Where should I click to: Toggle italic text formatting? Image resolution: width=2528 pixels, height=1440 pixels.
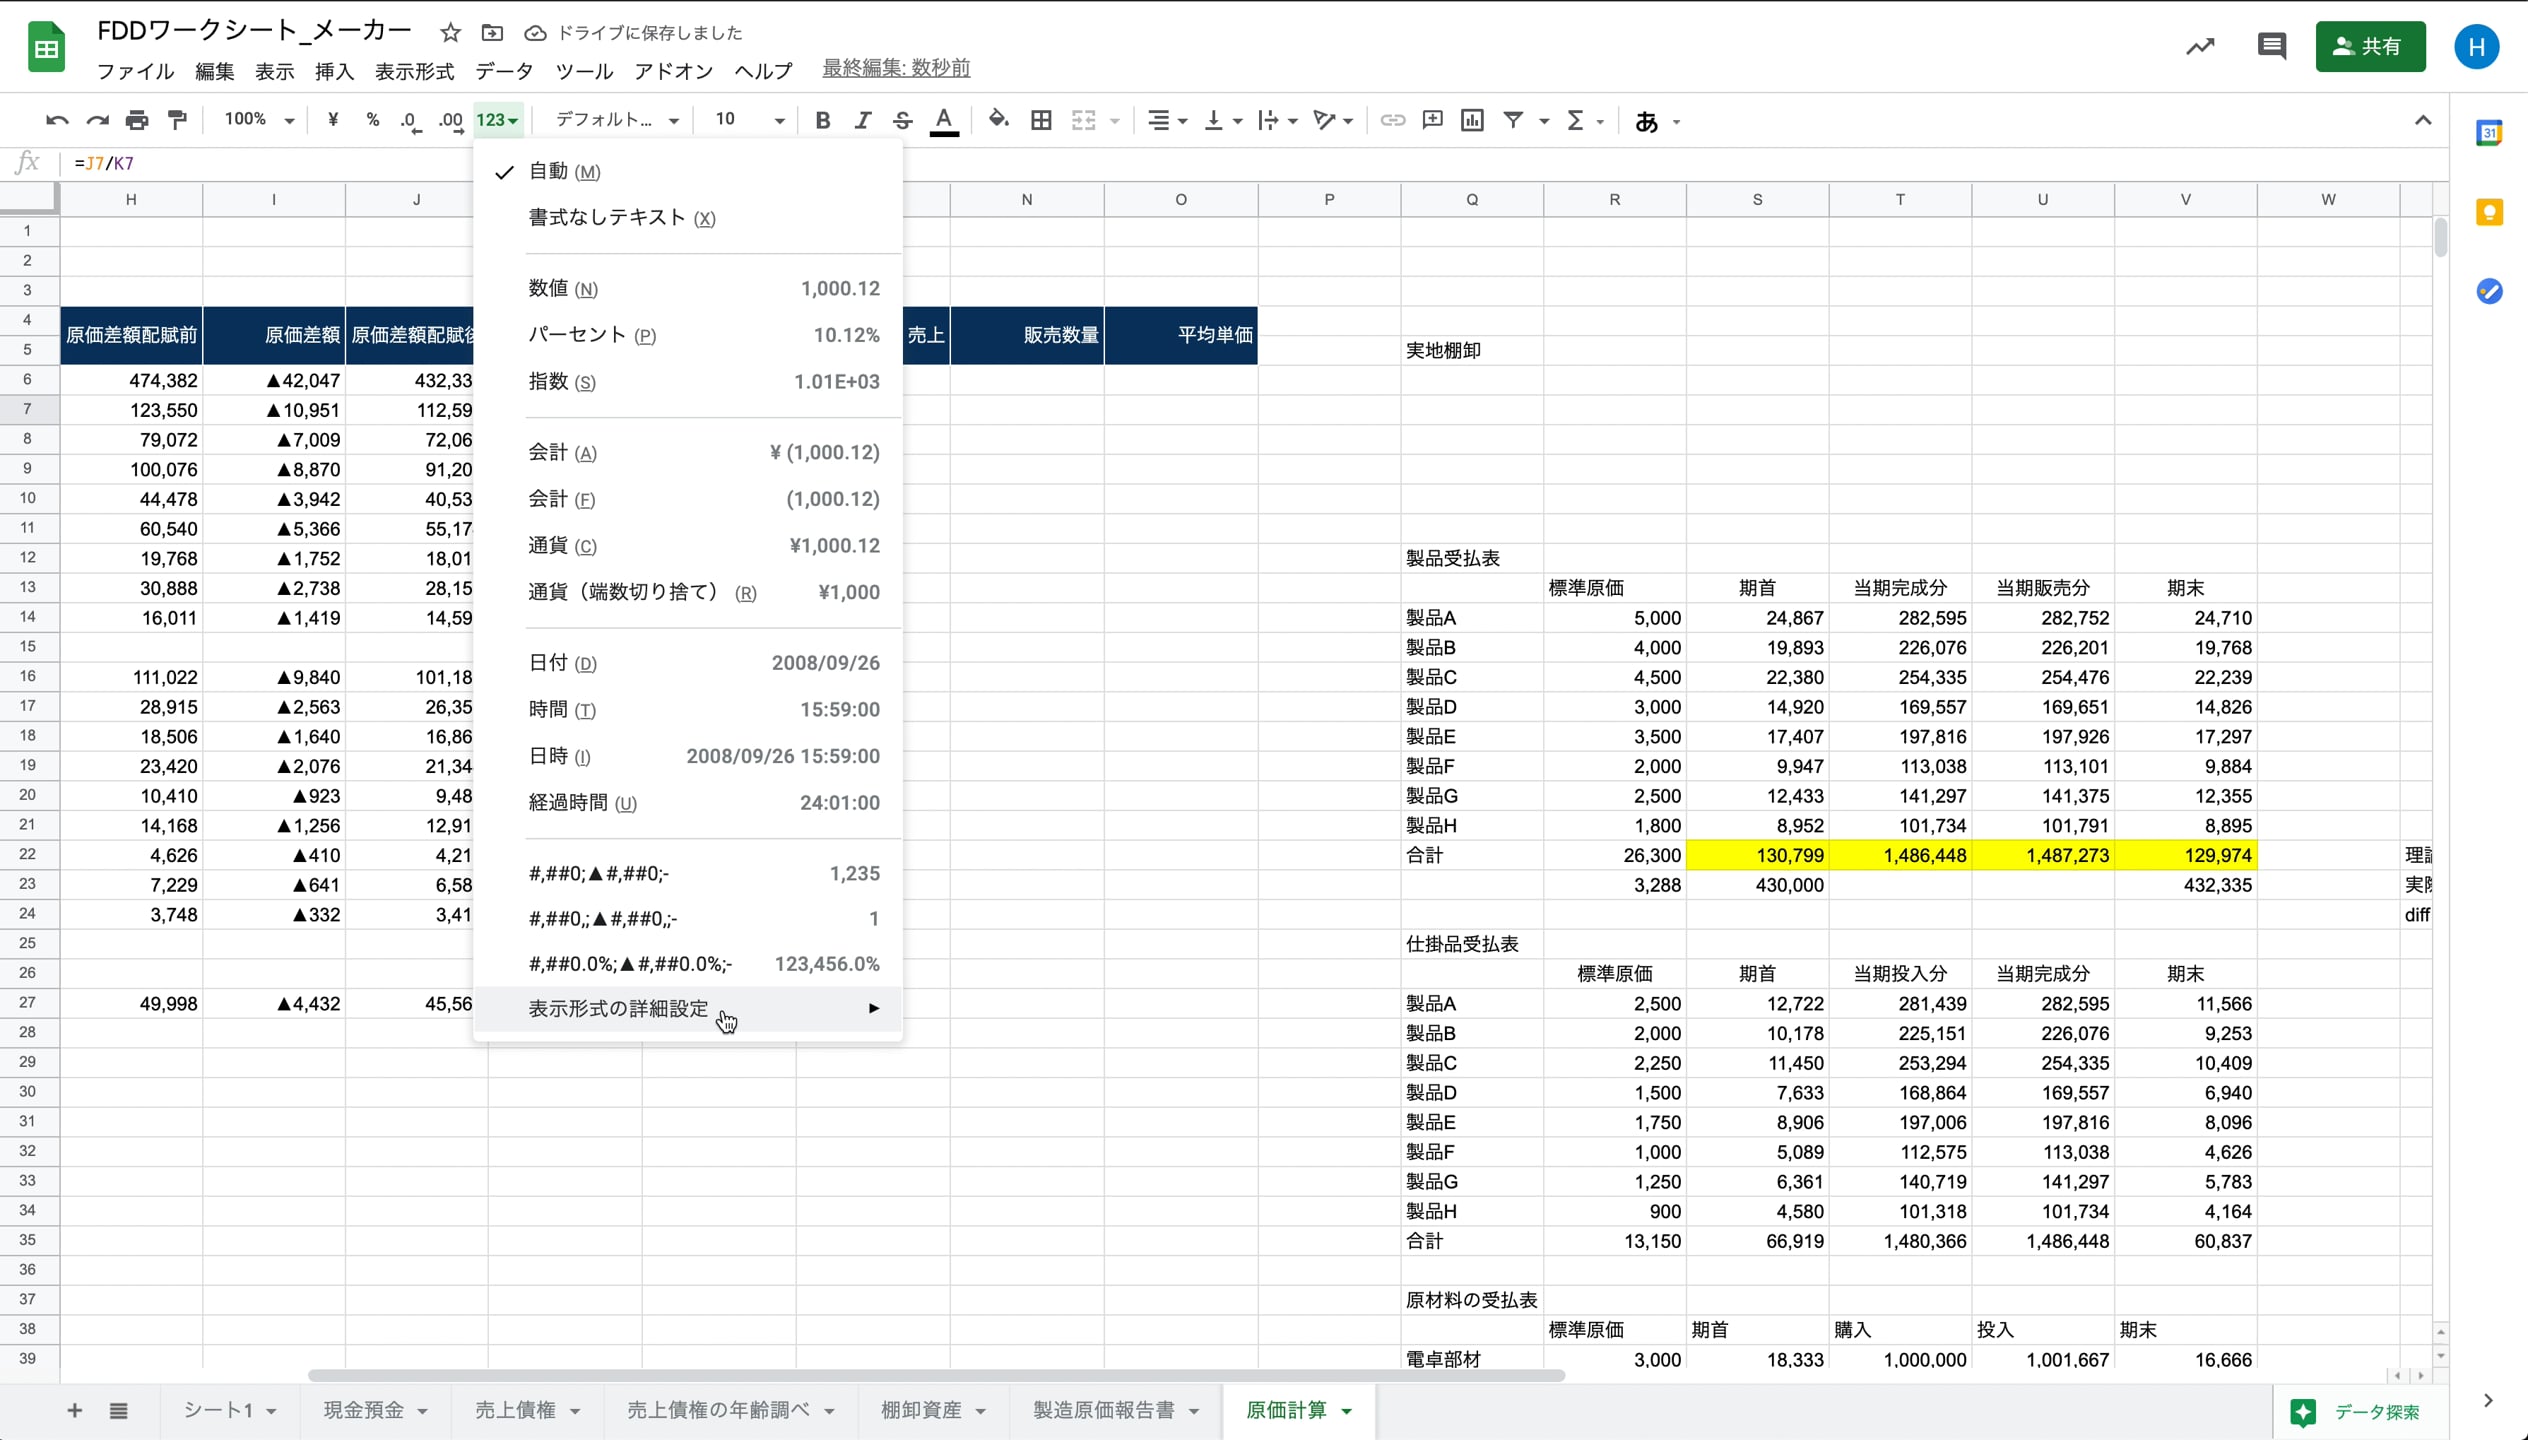862,120
